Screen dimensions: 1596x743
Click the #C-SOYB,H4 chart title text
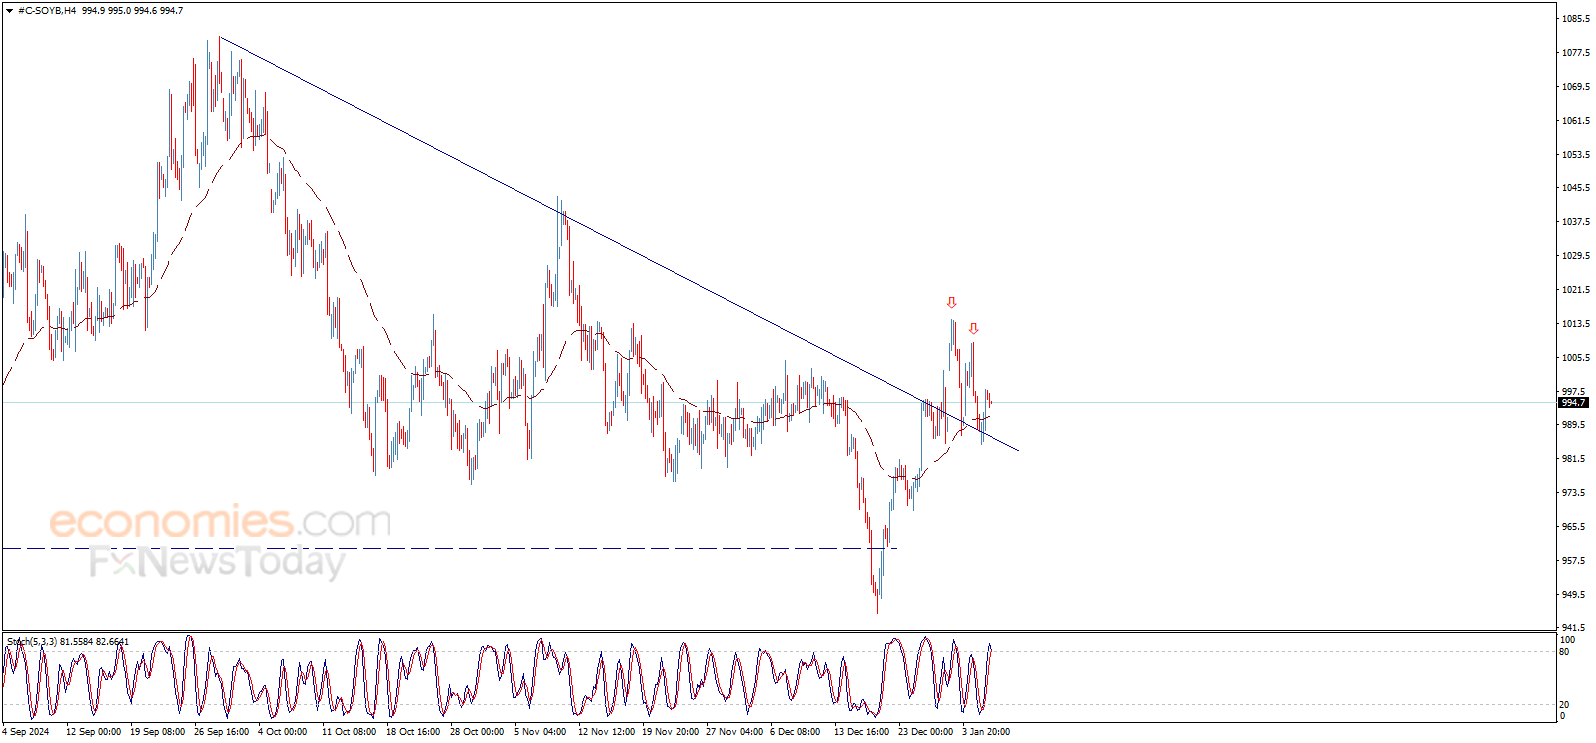pos(47,11)
